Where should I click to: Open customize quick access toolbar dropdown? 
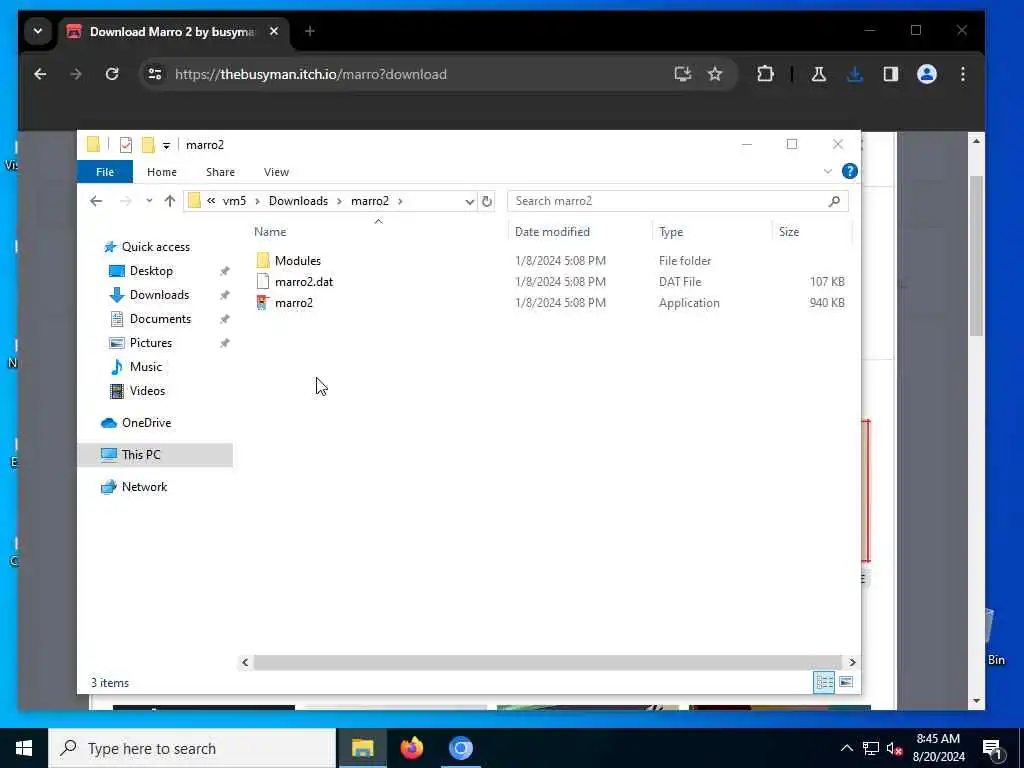[167, 145]
